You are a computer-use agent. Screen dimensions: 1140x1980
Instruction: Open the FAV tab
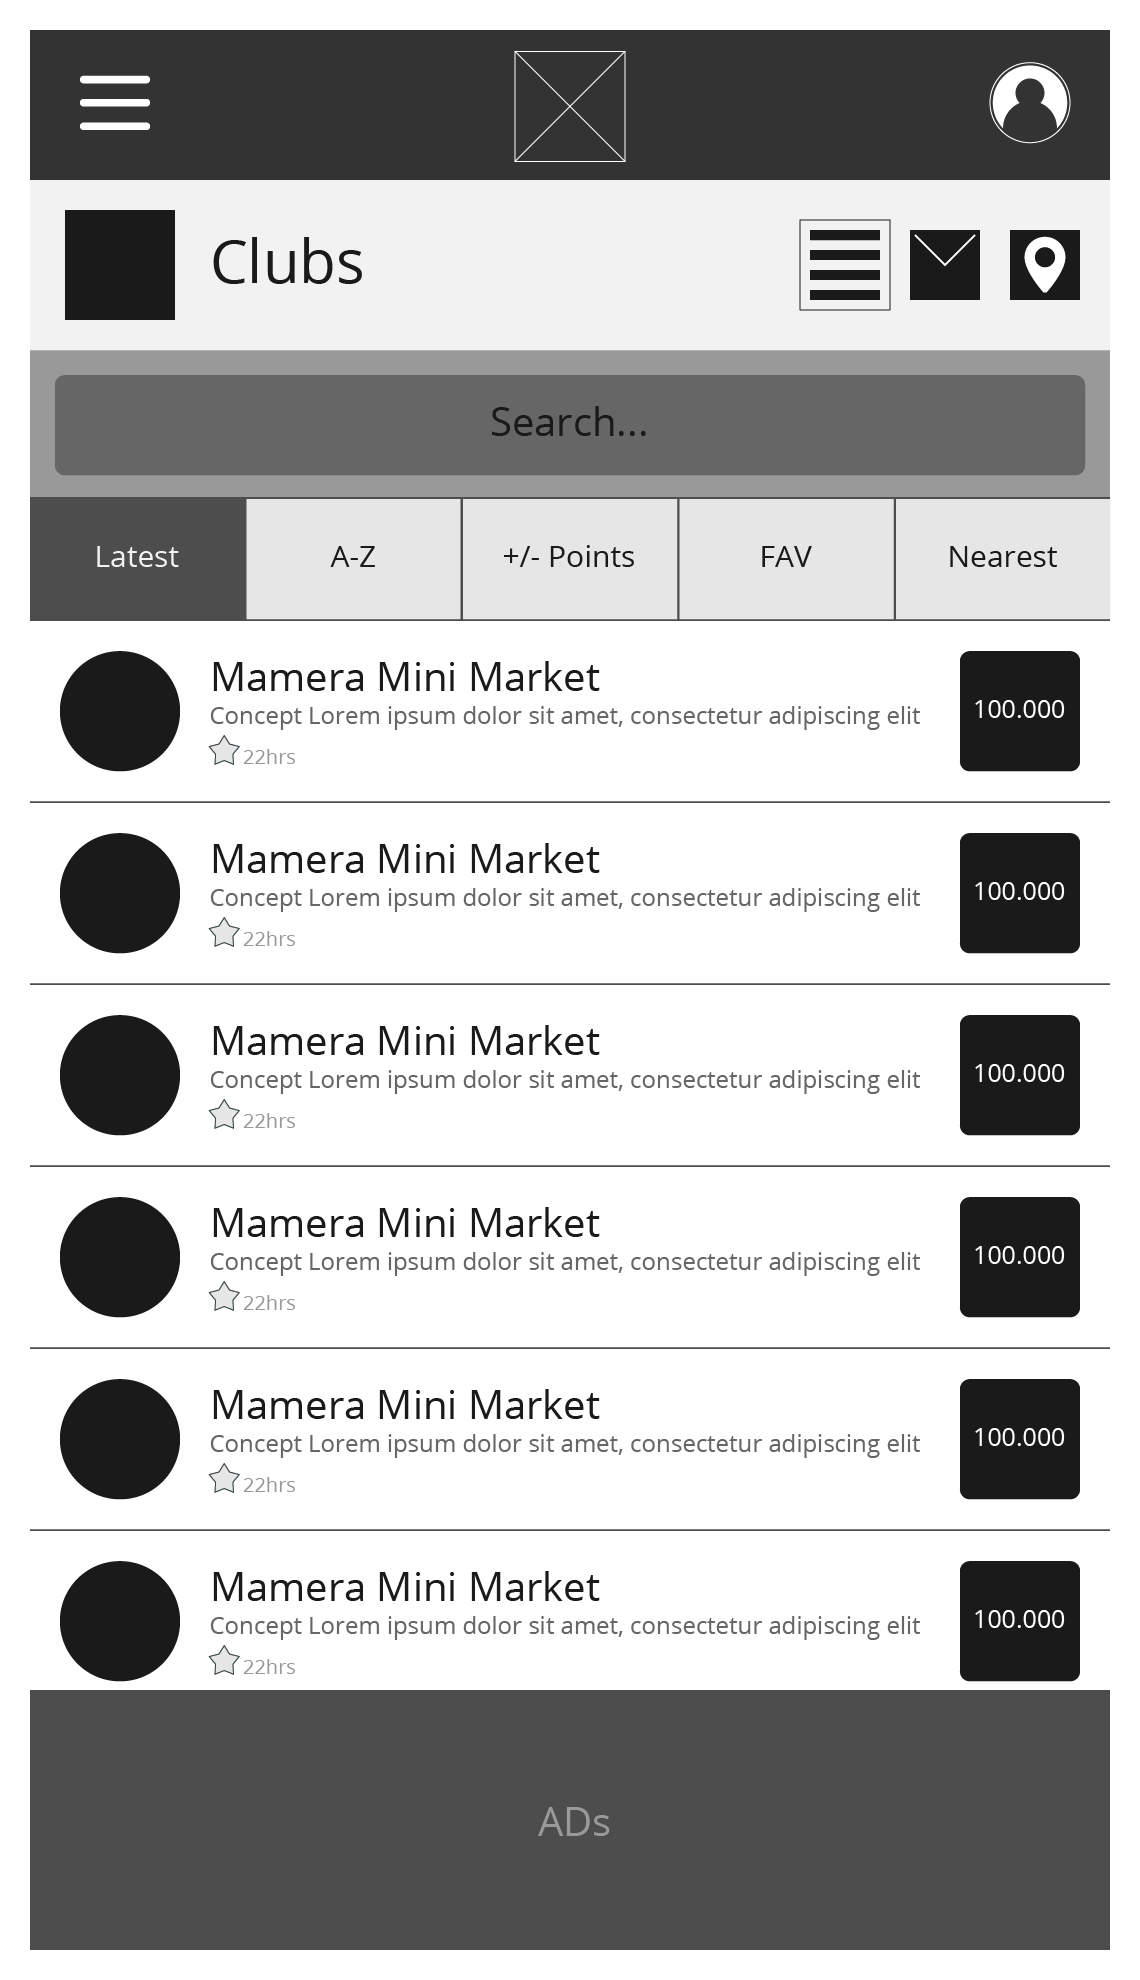786,558
